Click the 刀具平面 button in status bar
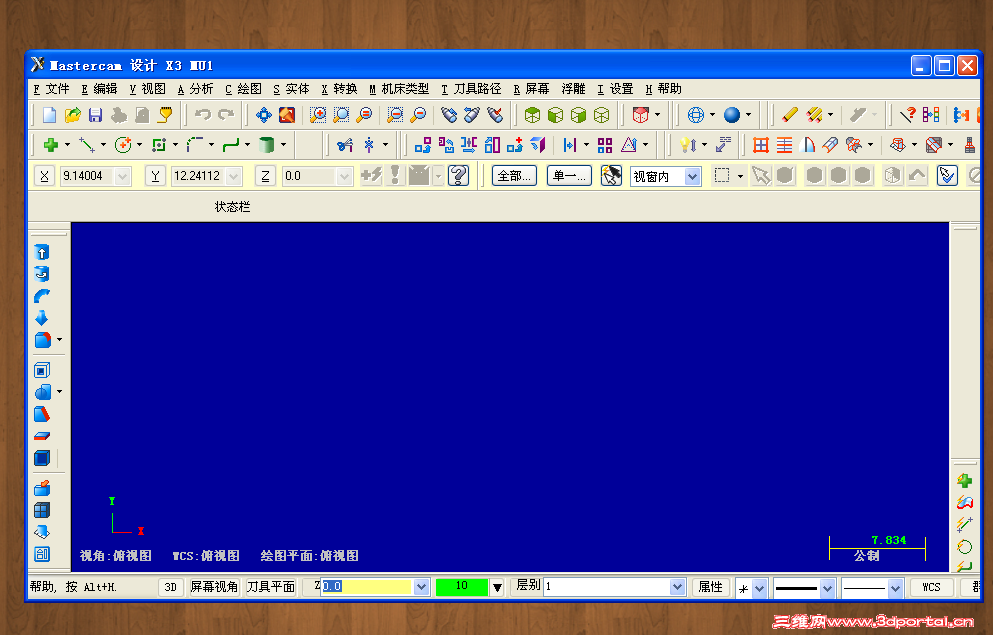Image resolution: width=993 pixels, height=635 pixels. tap(270, 587)
